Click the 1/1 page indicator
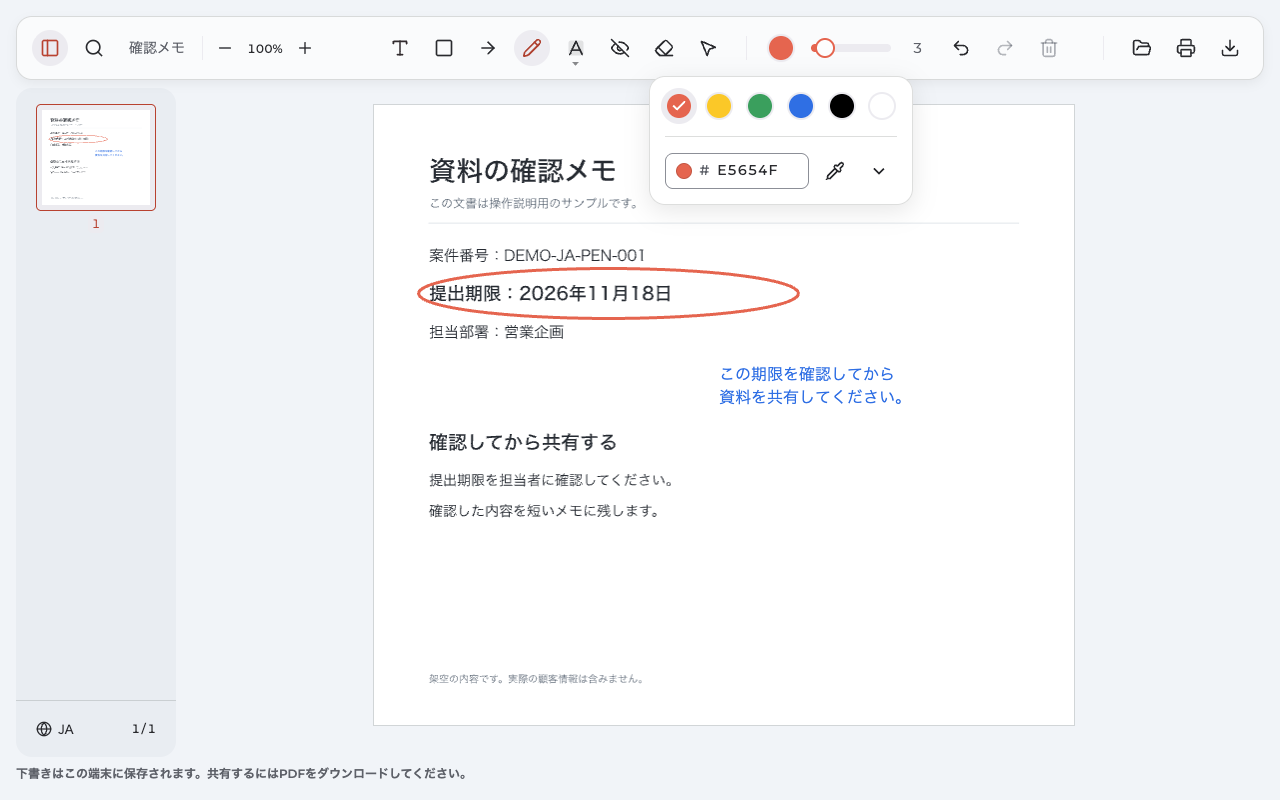 pos(144,729)
